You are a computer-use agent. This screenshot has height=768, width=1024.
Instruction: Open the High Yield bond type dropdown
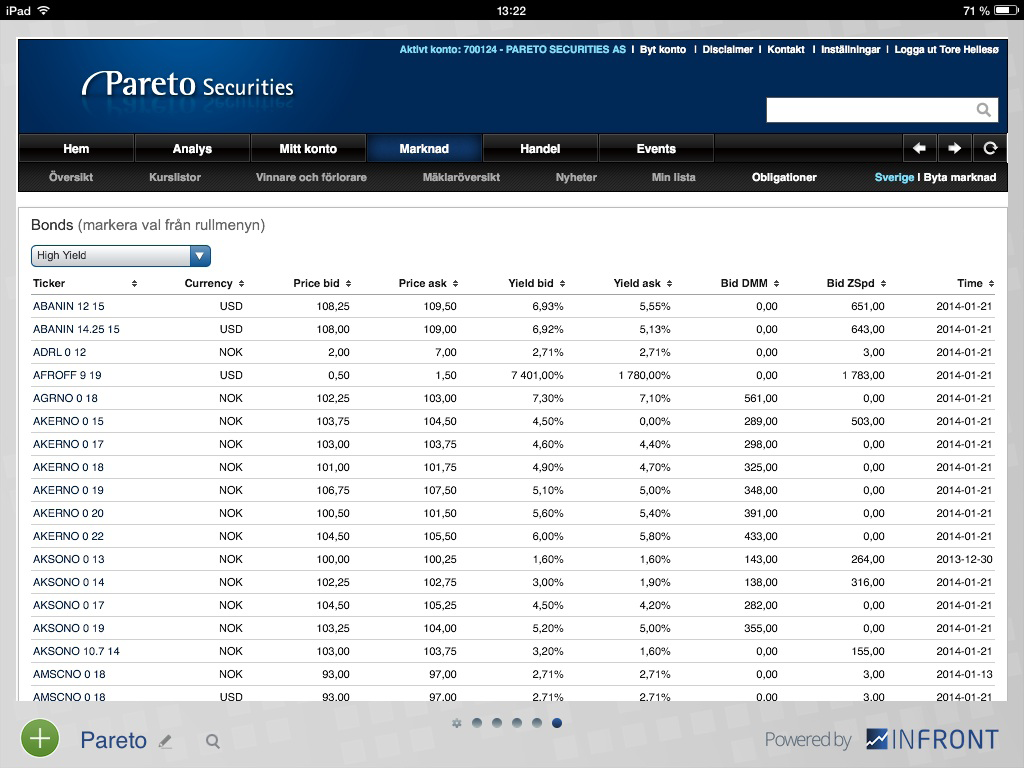click(121, 255)
